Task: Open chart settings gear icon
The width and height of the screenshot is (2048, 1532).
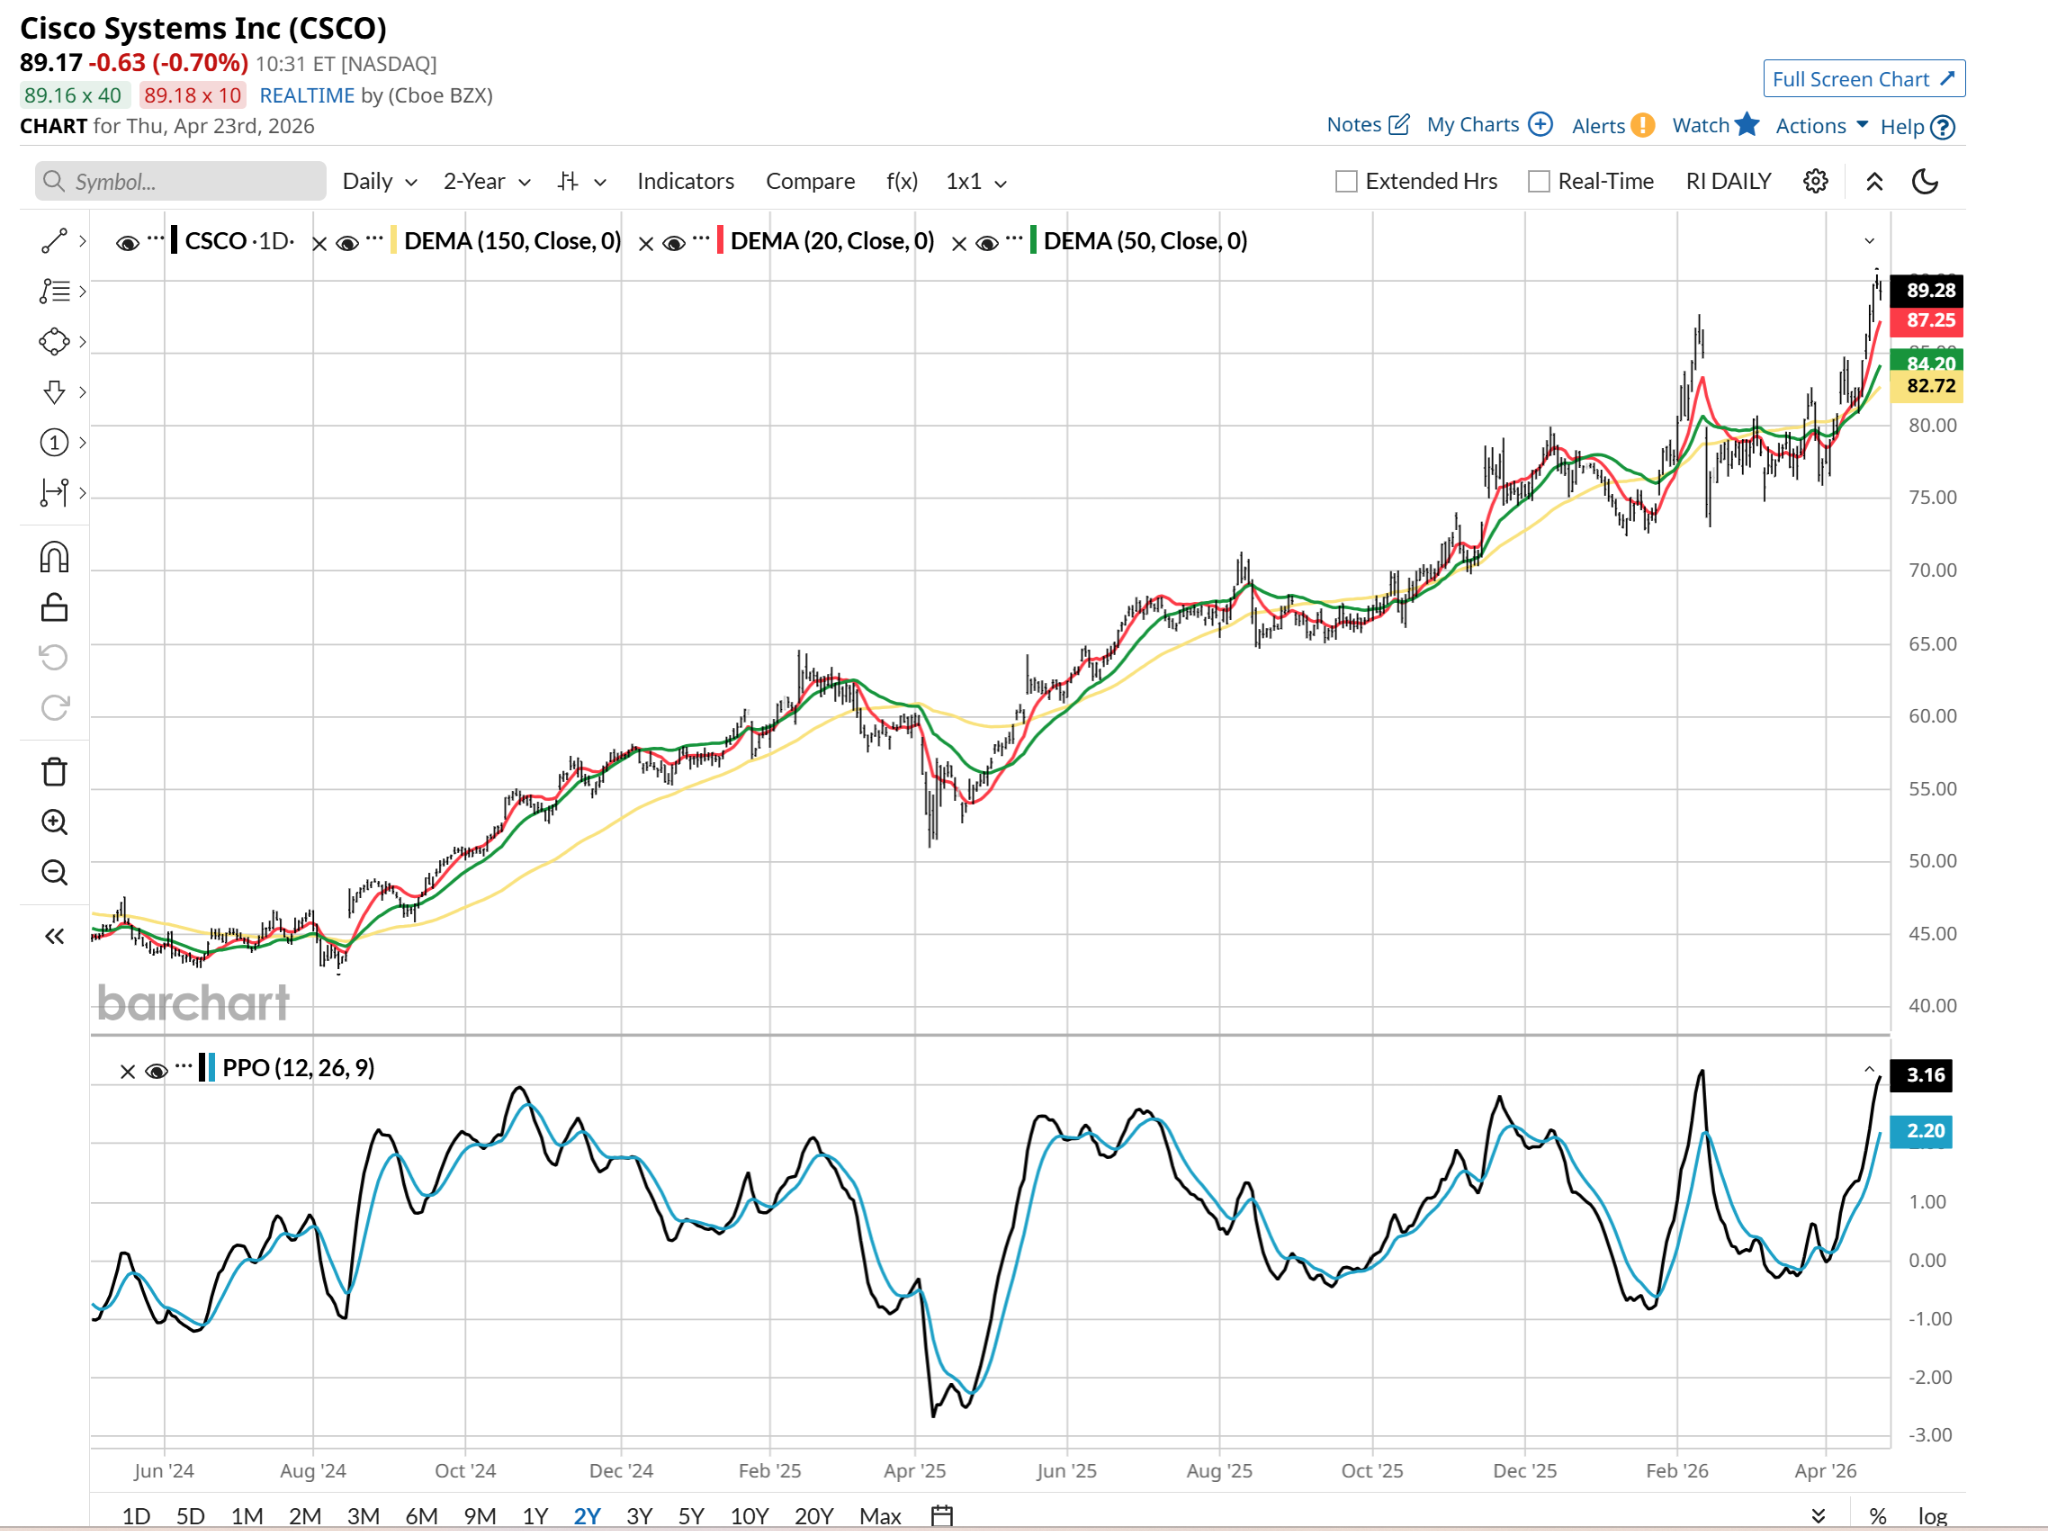Action: point(1815,181)
